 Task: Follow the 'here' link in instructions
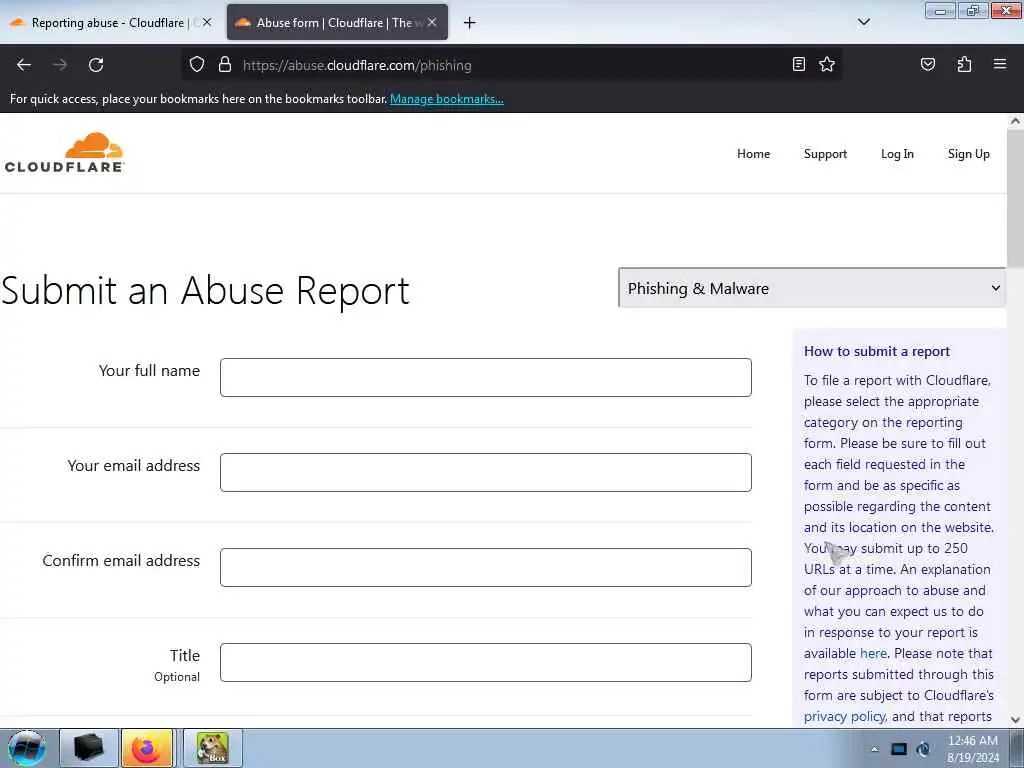click(x=873, y=653)
